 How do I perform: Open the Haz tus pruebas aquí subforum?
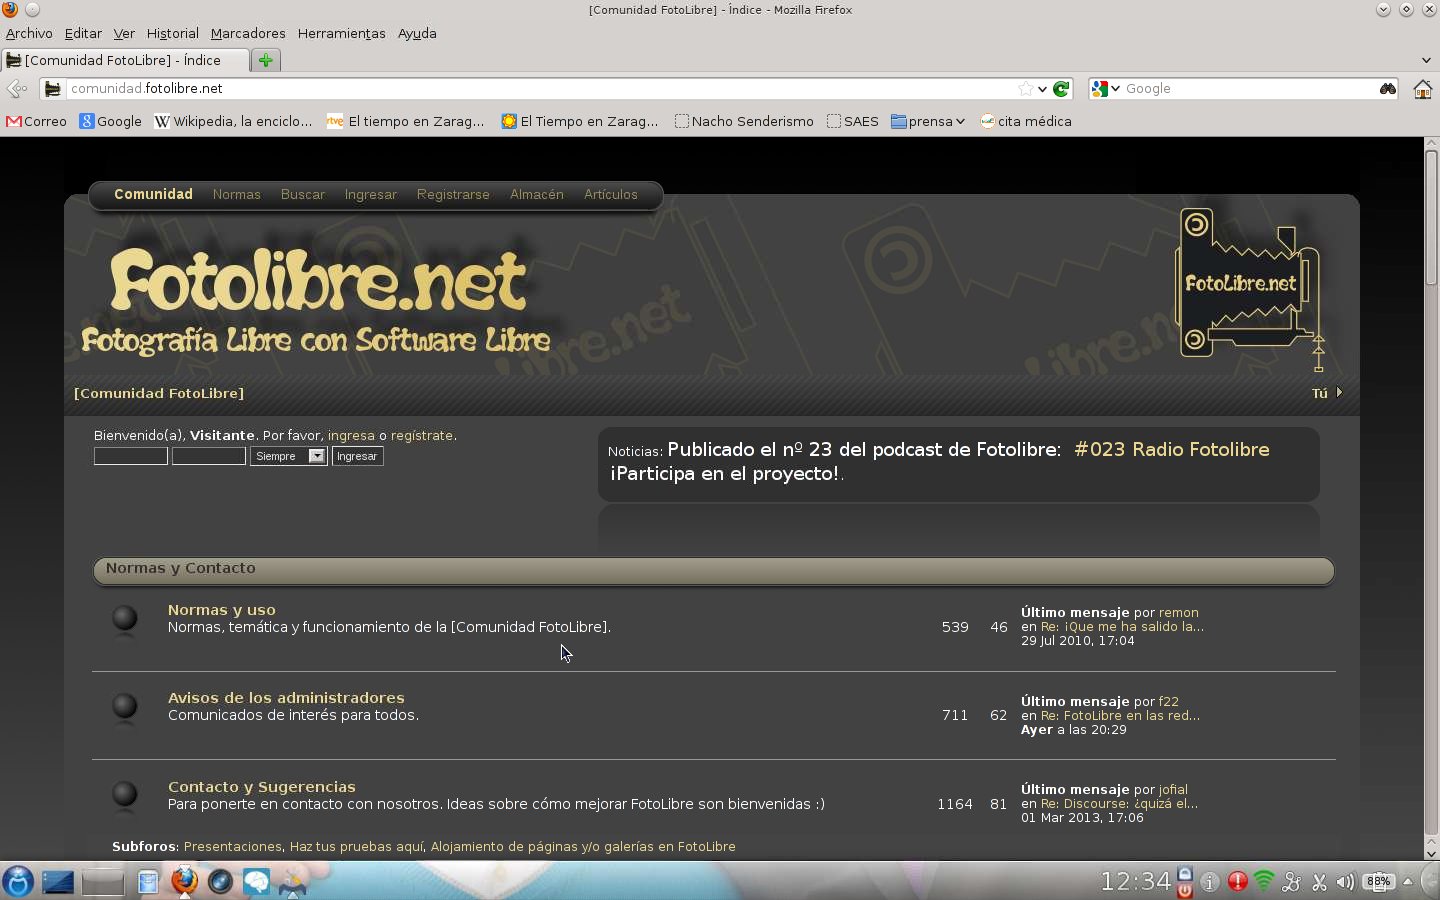(x=356, y=847)
